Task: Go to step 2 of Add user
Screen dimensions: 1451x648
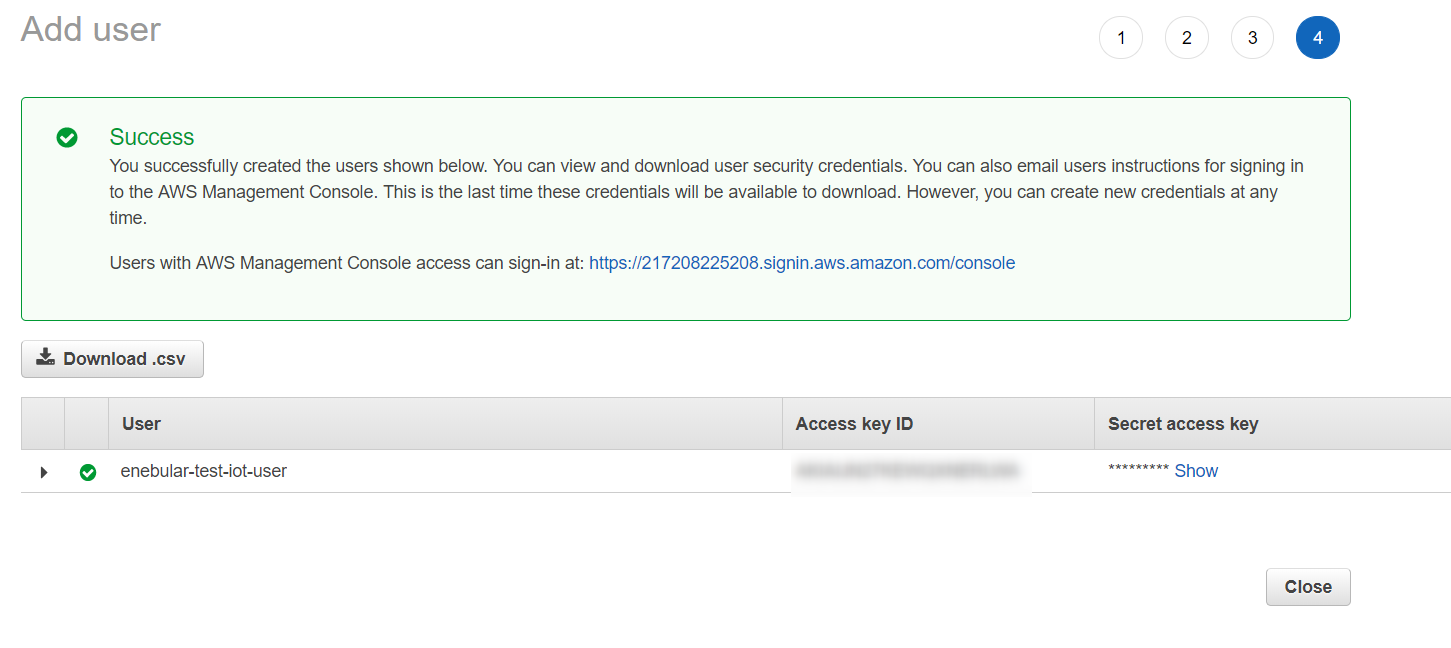Action: 1186,38
